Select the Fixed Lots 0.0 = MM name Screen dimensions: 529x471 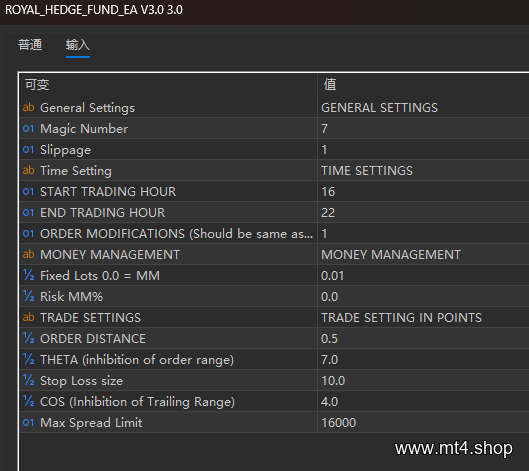[100, 276]
